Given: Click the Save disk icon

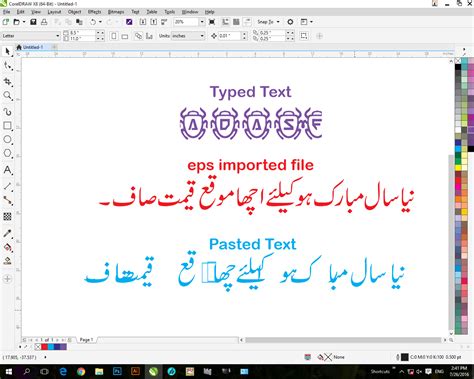Looking at the screenshot, I should tap(33, 22).
